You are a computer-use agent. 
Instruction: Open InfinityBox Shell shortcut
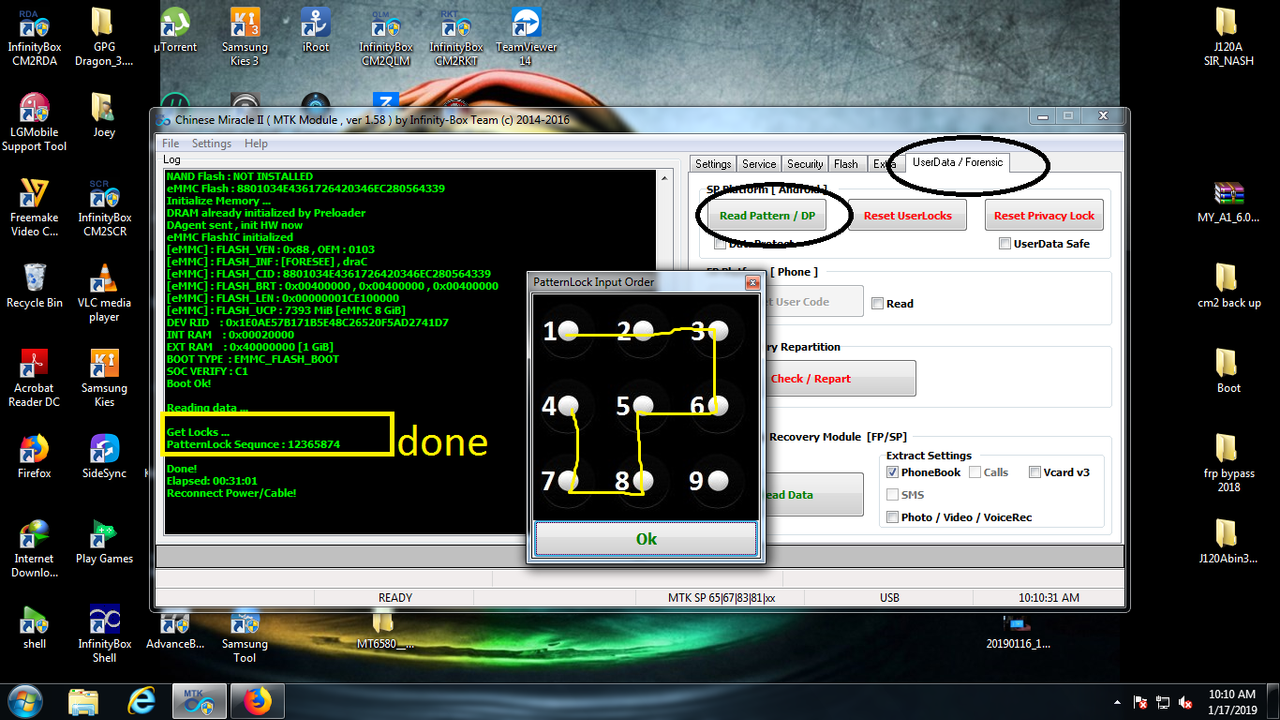pos(104,634)
